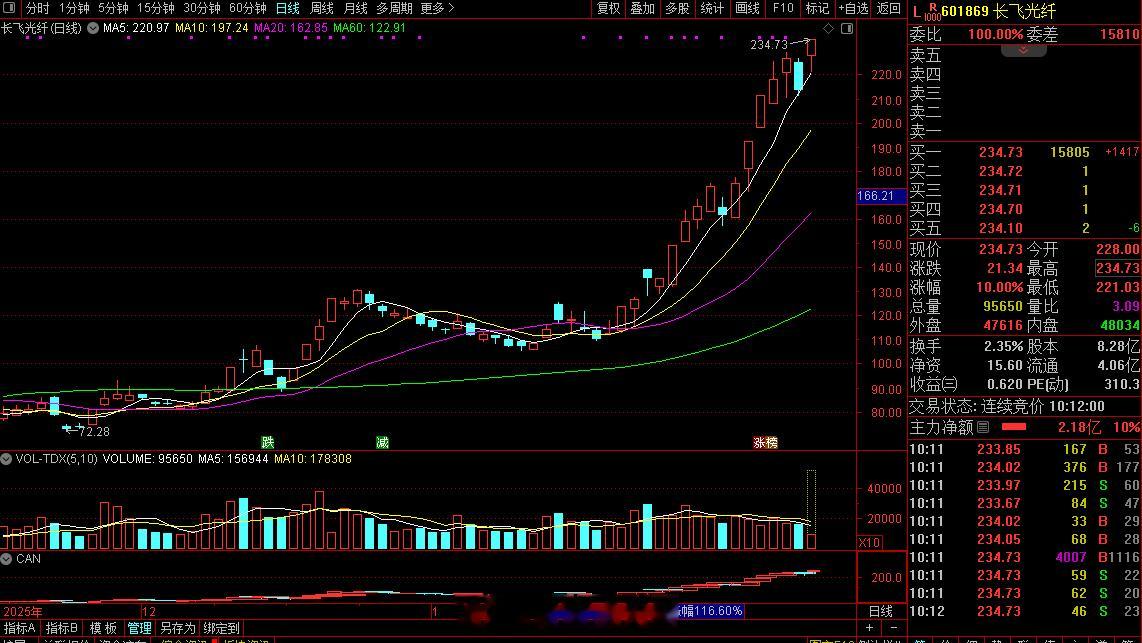Click the L R margin badge icon
Screen dimensions: 1142x643
[x=926, y=11]
